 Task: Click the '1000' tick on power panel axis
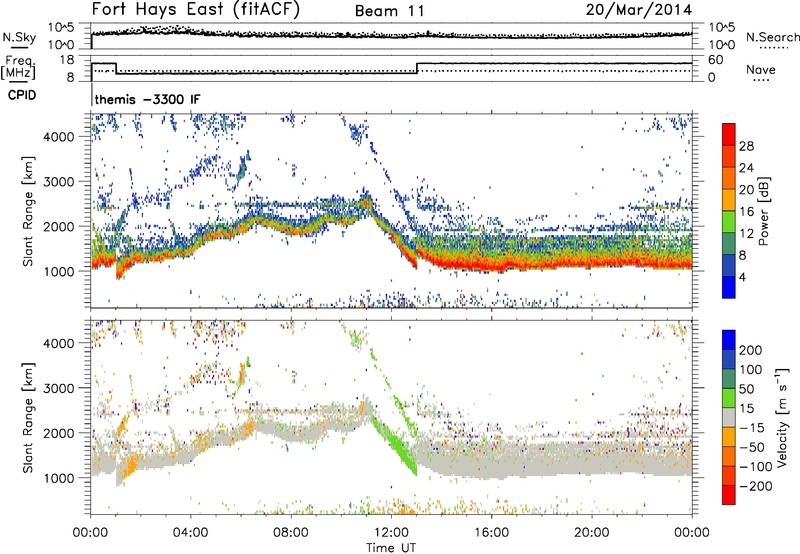[x=58, y=271]
